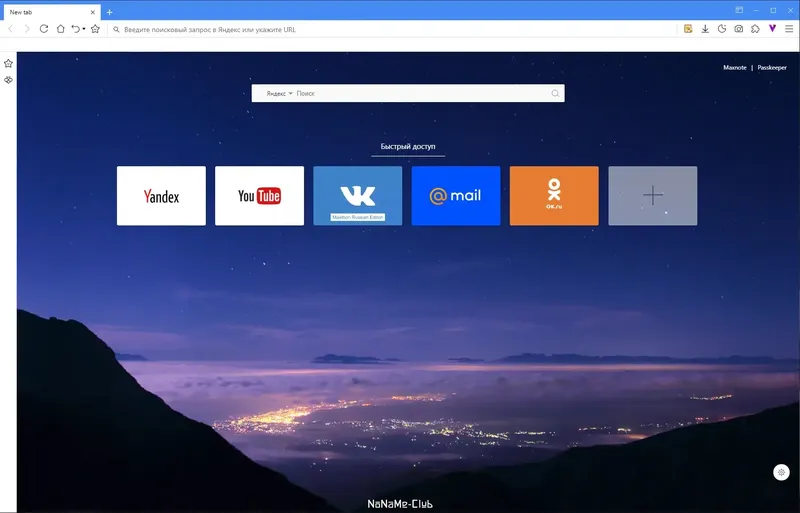Reload the page with refresh icon

point(44,29)
